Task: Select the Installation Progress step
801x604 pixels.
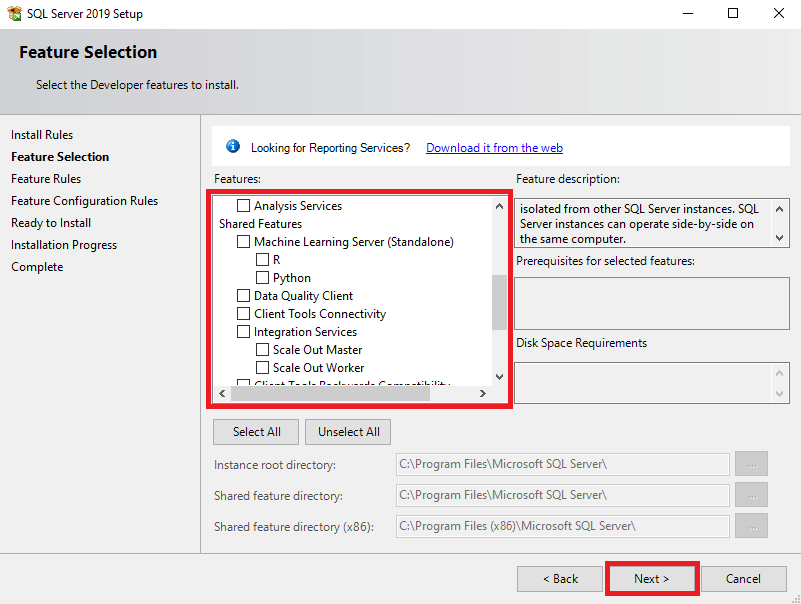Action: pyautogui.click(x=64, y=245)
